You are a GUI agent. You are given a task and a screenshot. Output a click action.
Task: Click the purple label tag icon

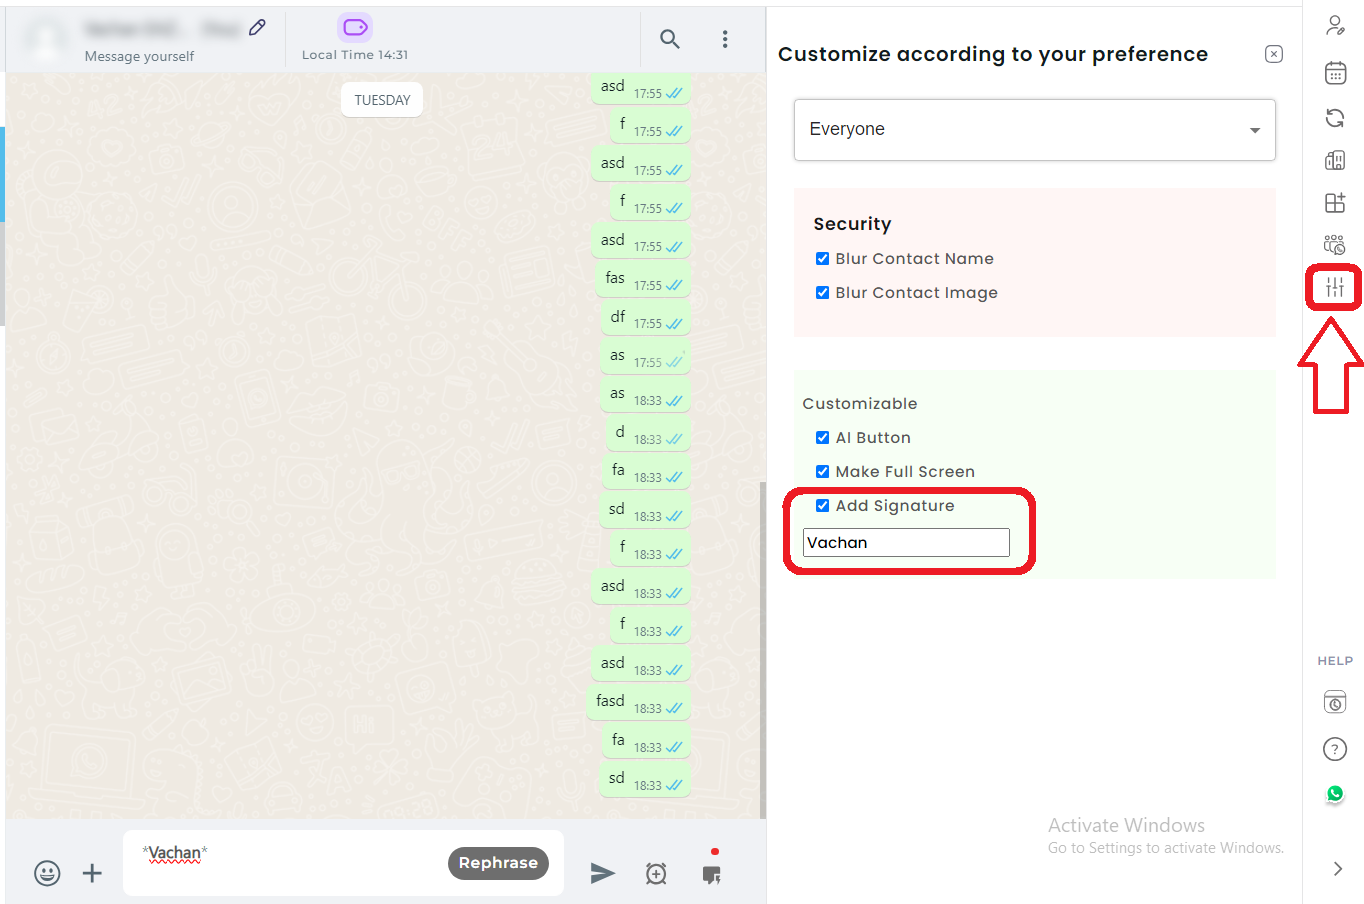355,27
